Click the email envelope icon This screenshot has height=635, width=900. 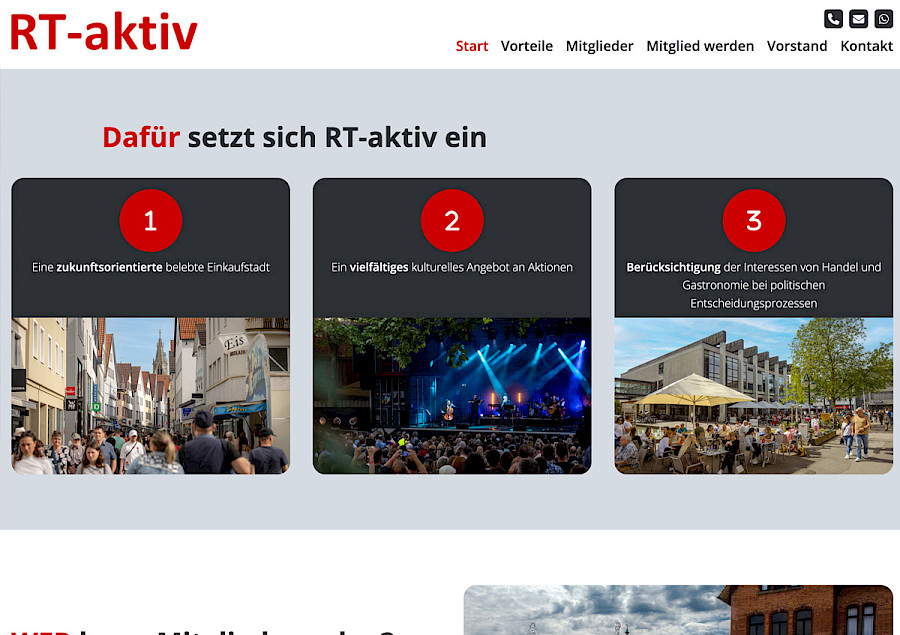pos(859,19)
